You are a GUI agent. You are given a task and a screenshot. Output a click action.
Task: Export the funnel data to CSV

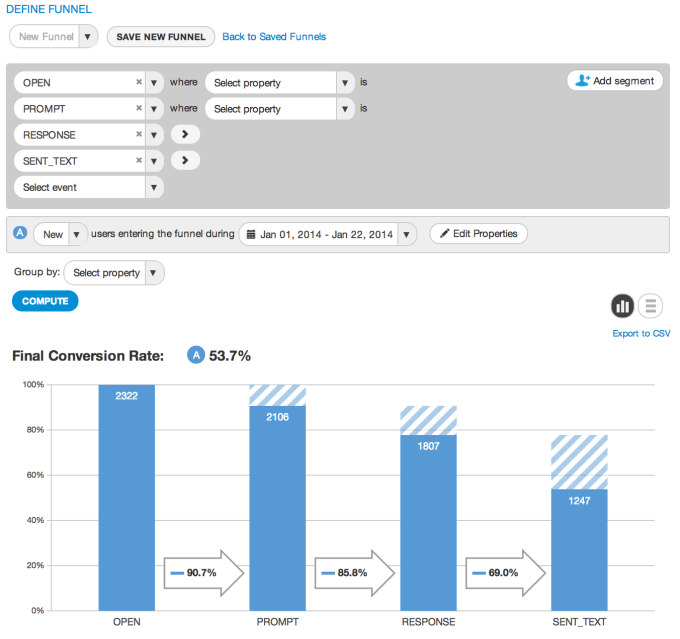coord(641,333)
